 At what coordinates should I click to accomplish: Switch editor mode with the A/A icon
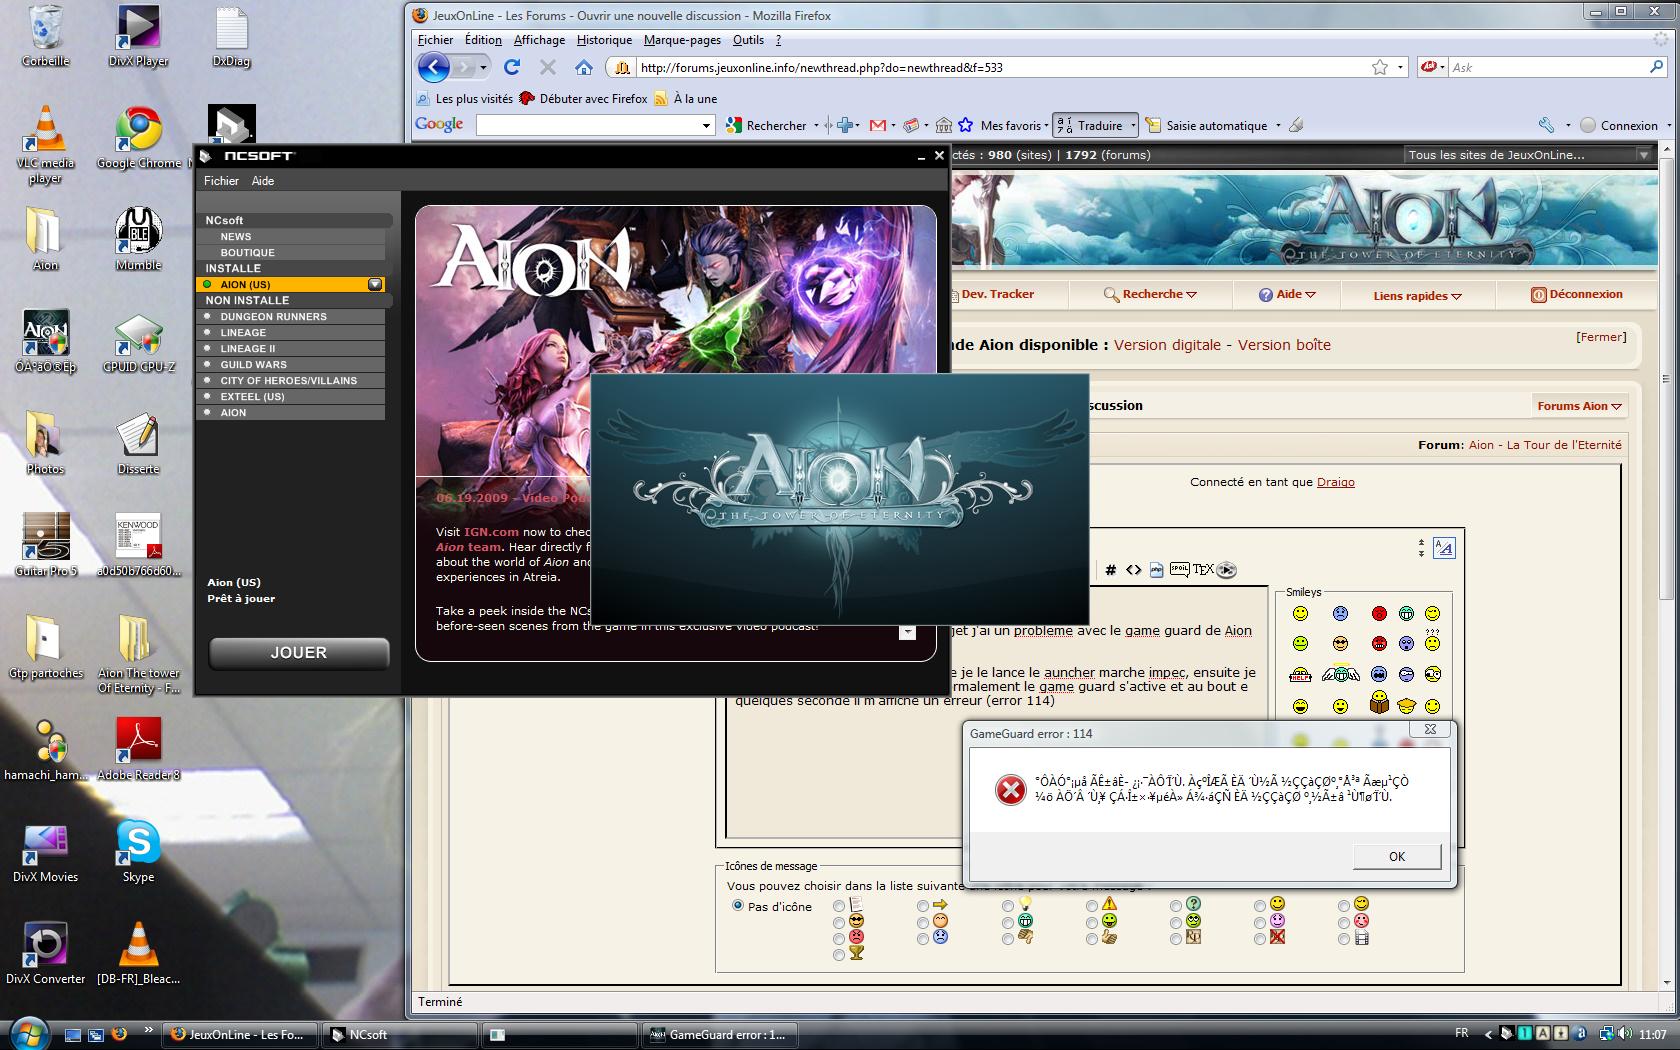1444,548
